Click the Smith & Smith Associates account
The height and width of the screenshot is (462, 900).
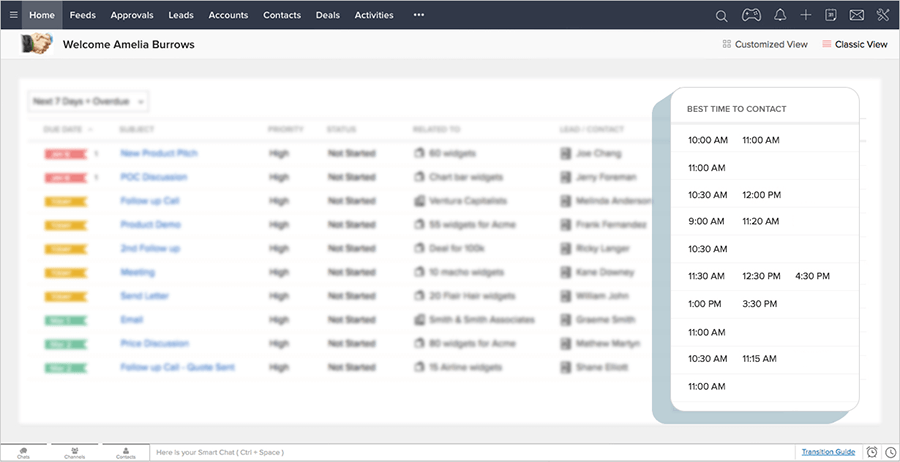(482, 320)
